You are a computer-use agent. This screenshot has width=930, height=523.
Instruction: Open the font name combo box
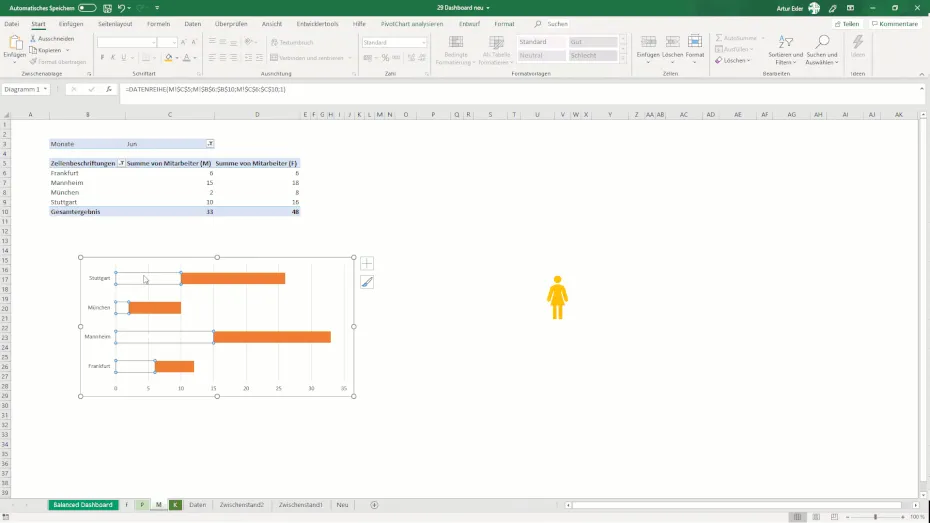pos(127,42)
